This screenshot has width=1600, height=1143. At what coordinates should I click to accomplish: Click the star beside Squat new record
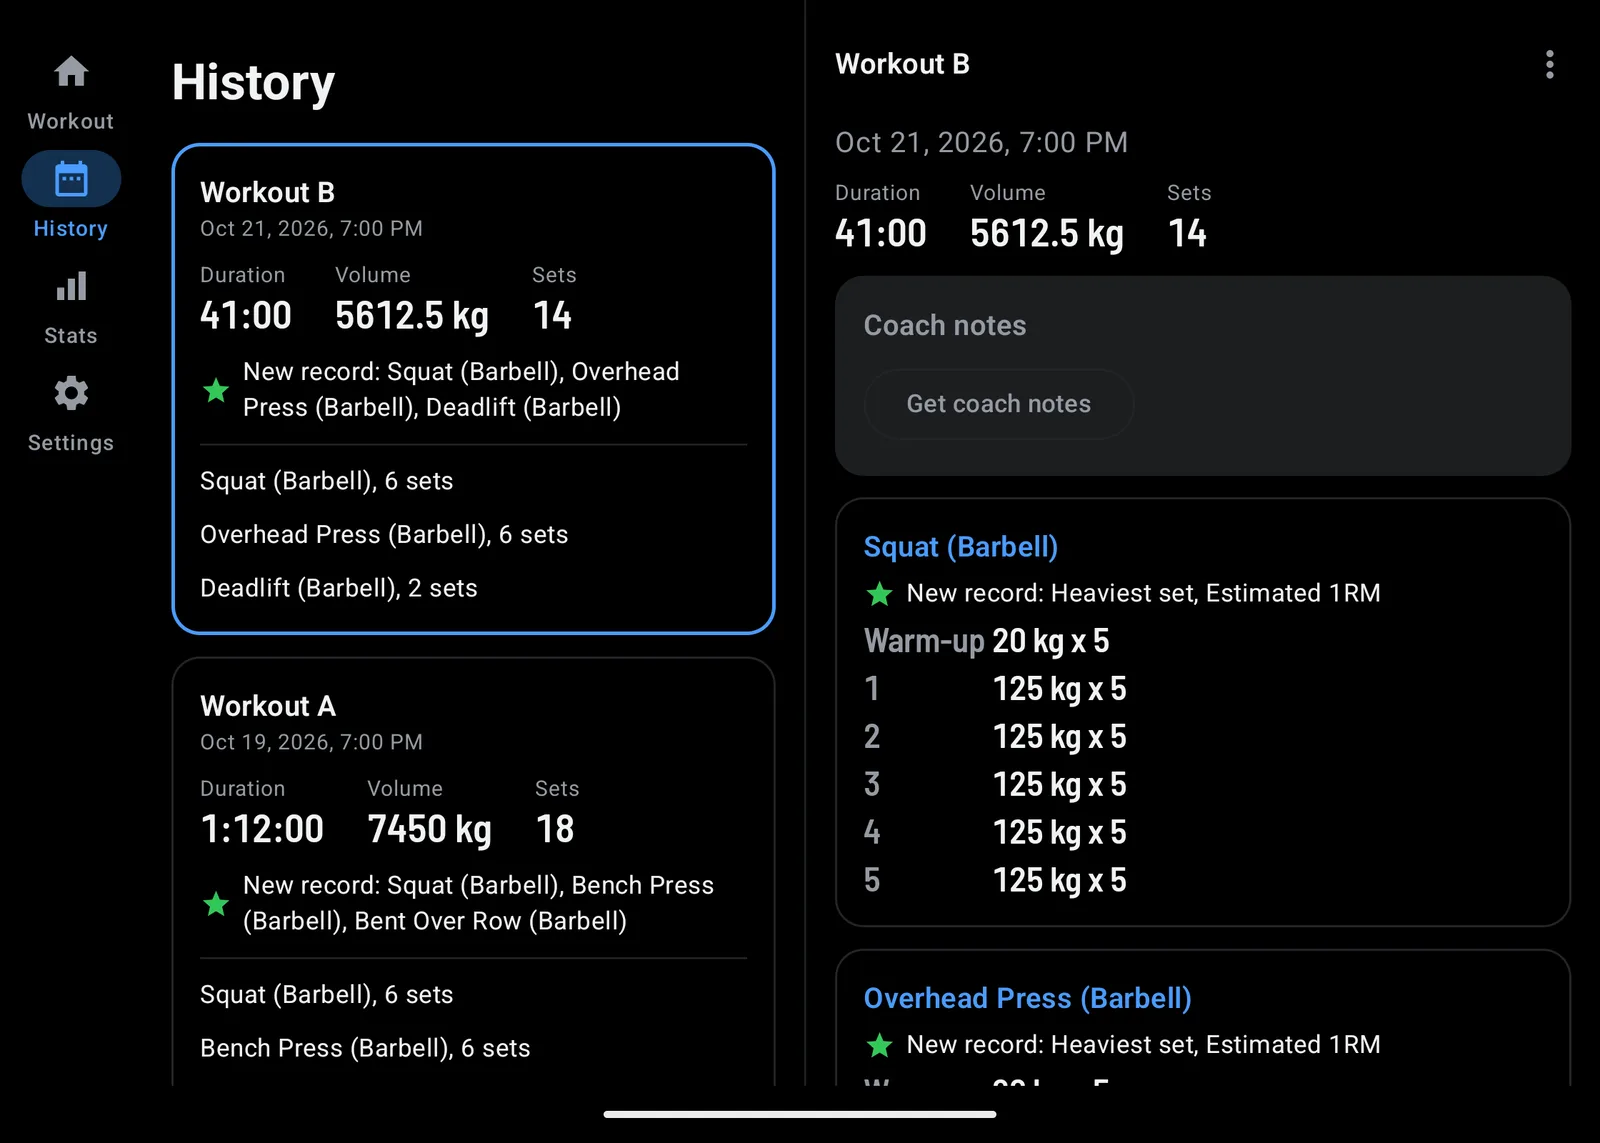879,594
